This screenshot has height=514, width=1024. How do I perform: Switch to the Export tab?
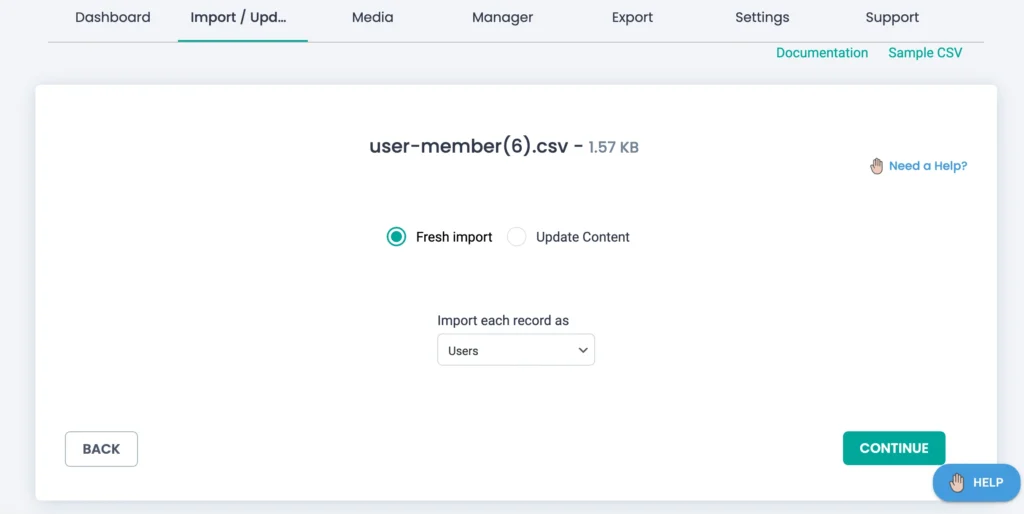pos(632,17)
